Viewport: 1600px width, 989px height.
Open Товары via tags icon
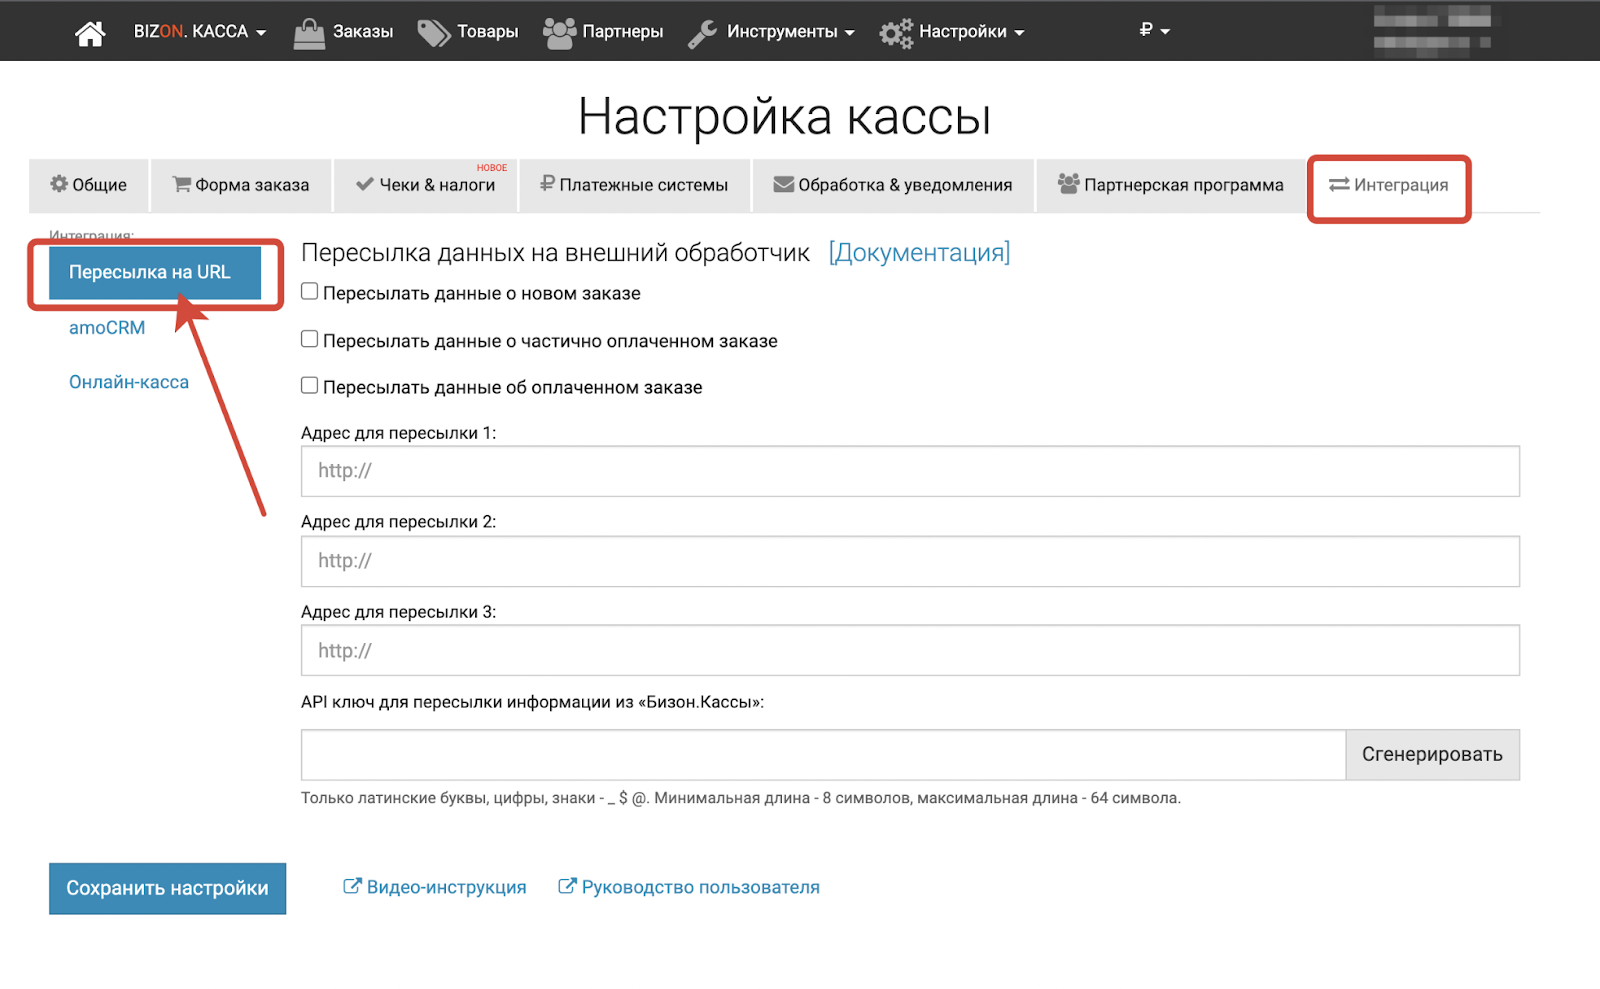coord(434,32)
